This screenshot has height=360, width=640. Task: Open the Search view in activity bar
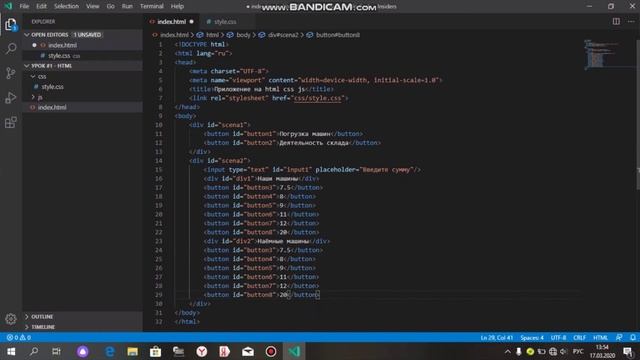tap(11, 49)
